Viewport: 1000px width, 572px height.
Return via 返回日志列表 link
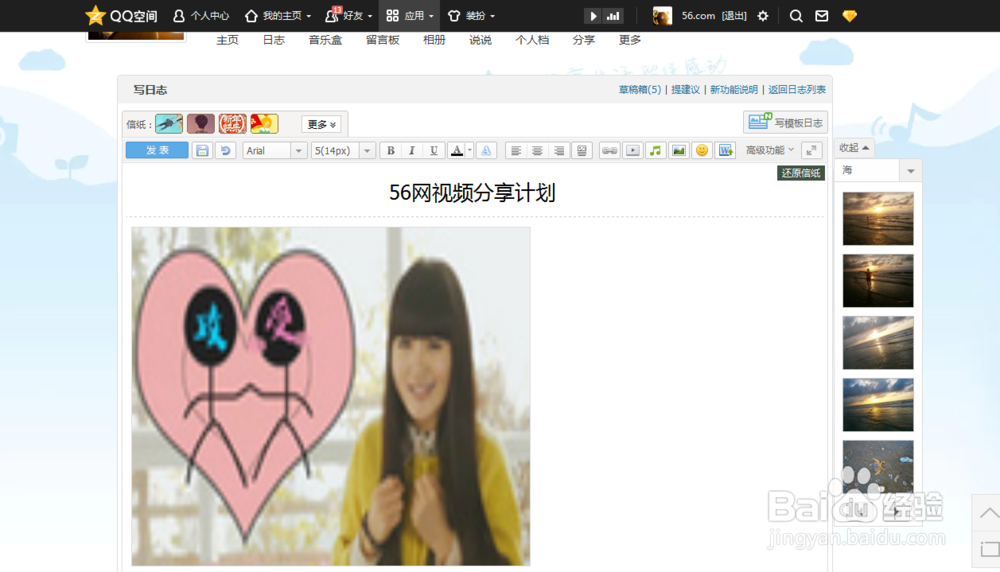coord(797,90)
